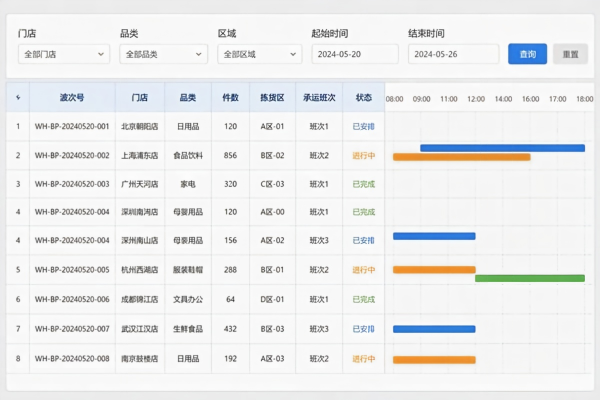Viewport: 600px width, 400px height.
Task: Click the 北京朝阳店 store cell
Action: click(x=140, y=126)
